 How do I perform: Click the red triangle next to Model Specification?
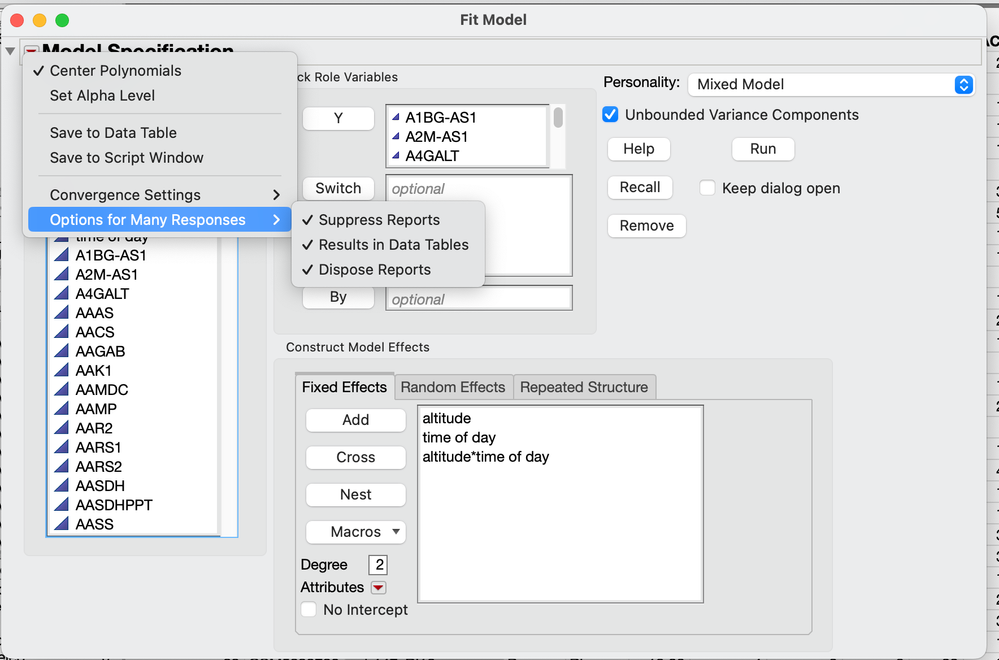point(31,51)
